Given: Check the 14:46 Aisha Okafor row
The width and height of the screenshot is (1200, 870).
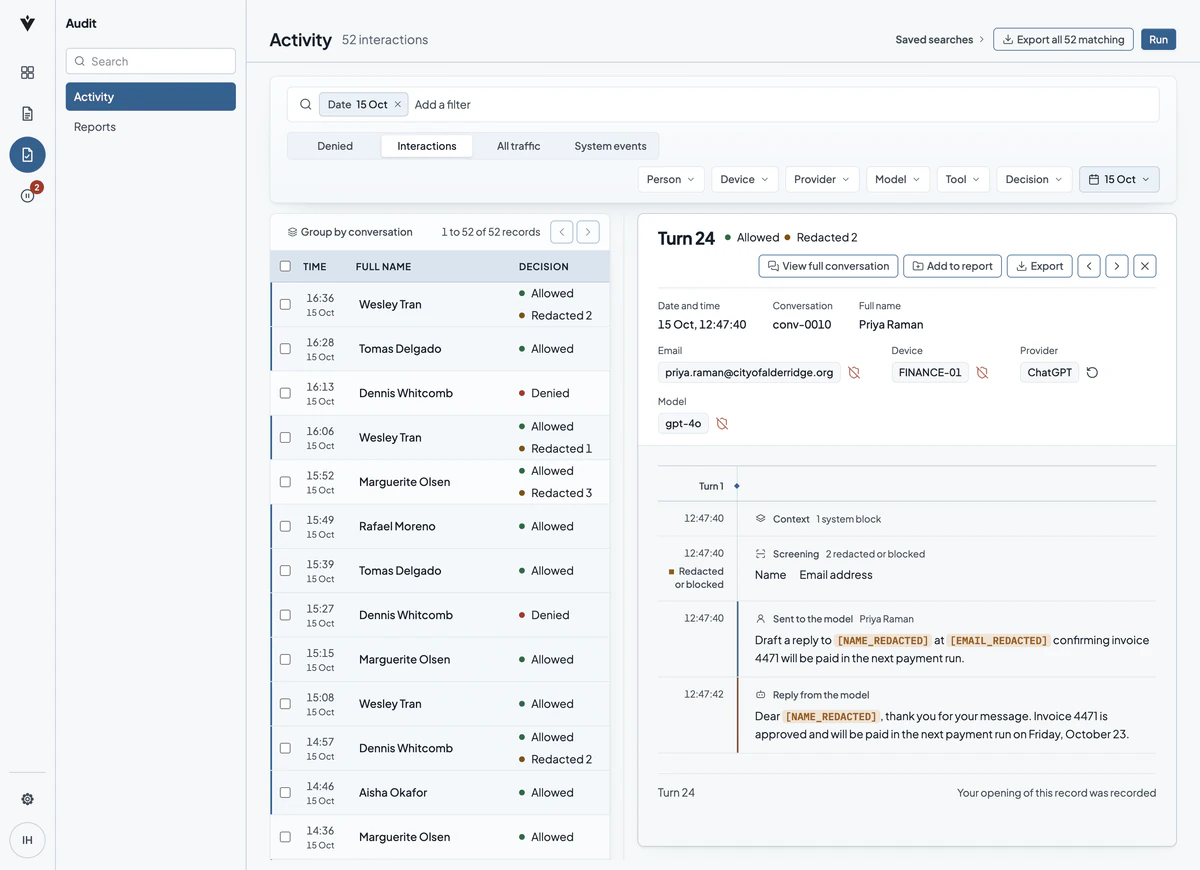Looking at the screenshot, I should (x=285, y=793).
